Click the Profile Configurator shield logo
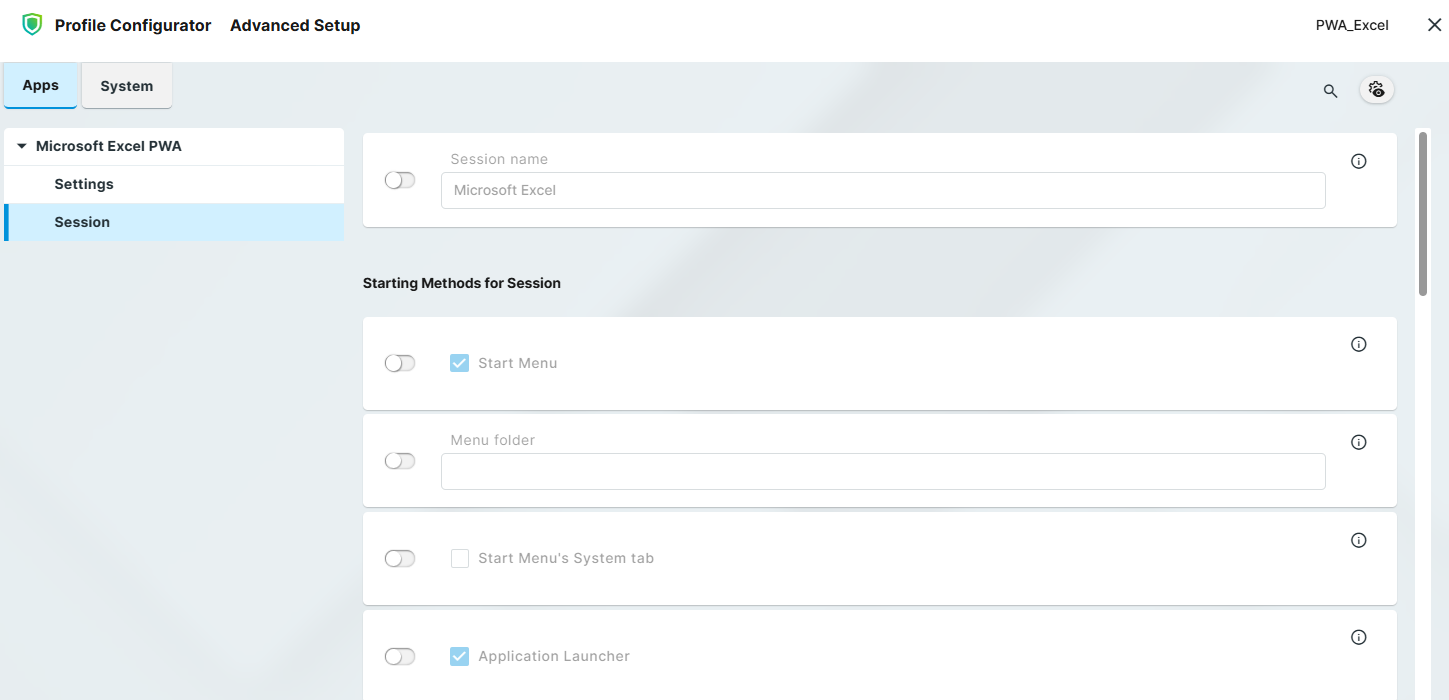Image resolution: width=1449 pixels, height=700 pixels. point(33,25)
